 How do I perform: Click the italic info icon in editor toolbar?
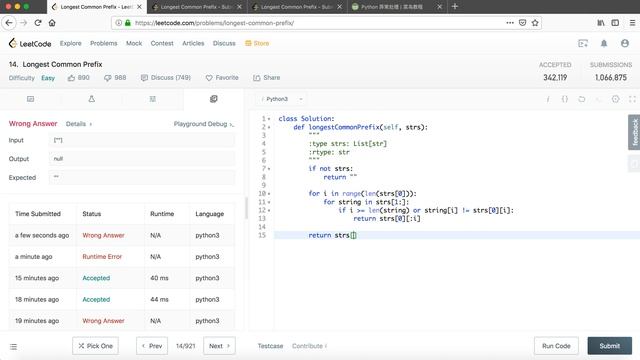pyautogui.click(x=548, y=99)
